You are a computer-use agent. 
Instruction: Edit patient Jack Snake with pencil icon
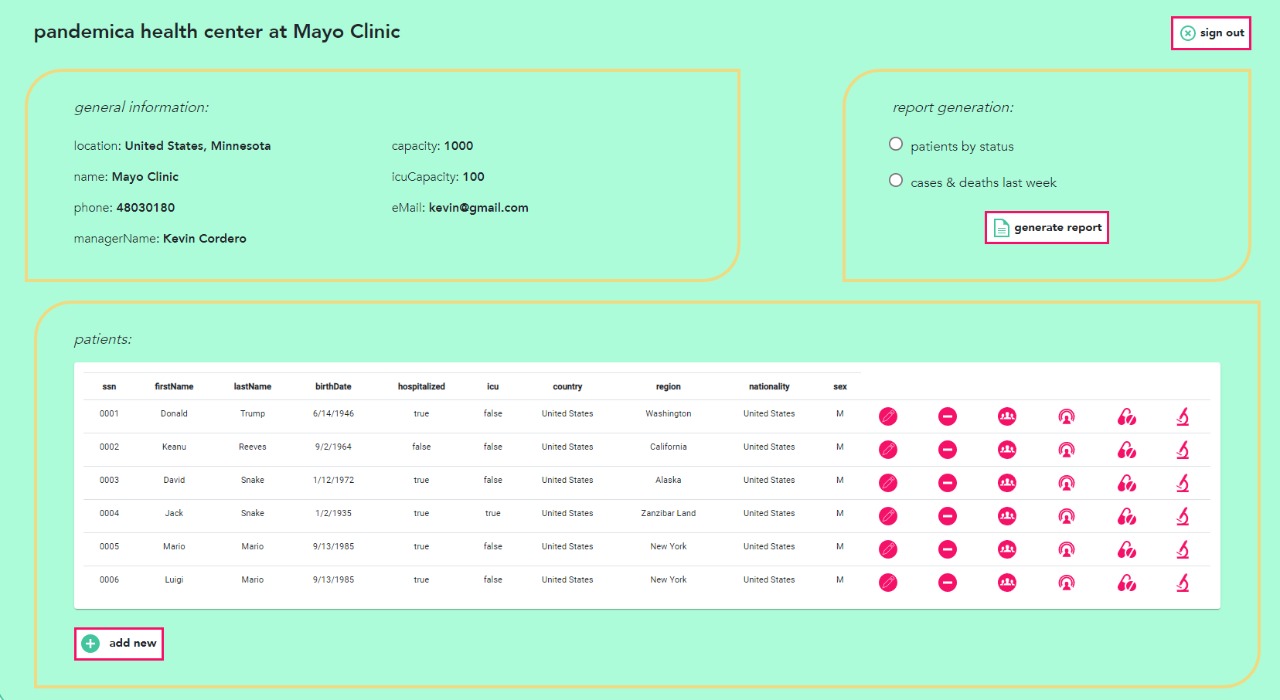888,516
